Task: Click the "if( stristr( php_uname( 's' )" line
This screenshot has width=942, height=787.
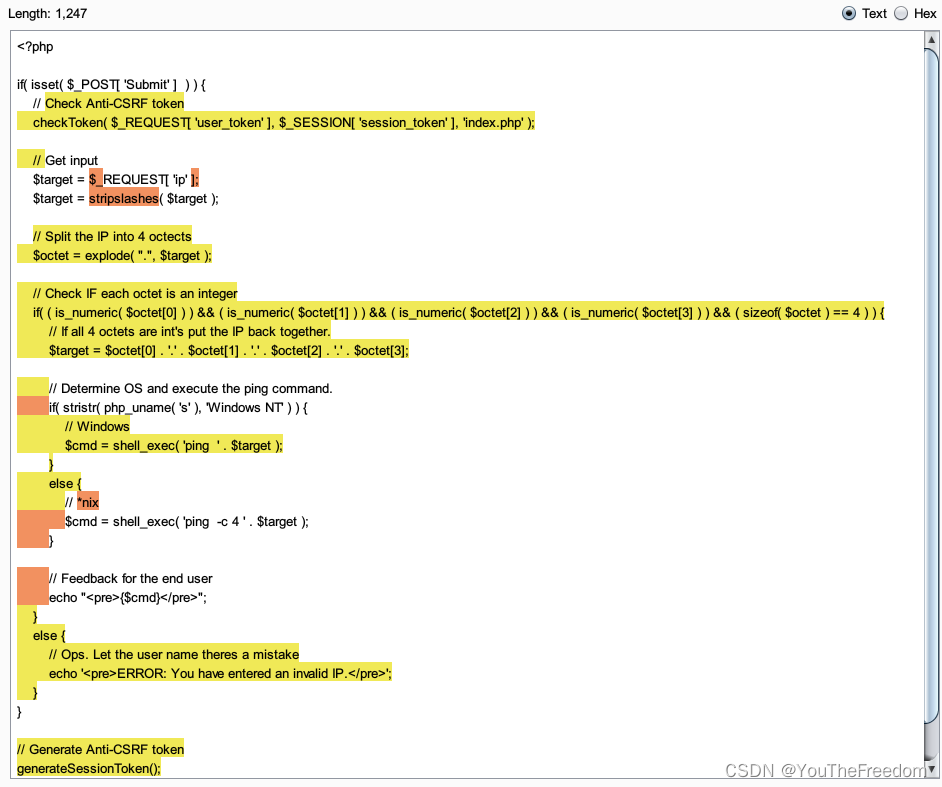Action: point(178,408)
